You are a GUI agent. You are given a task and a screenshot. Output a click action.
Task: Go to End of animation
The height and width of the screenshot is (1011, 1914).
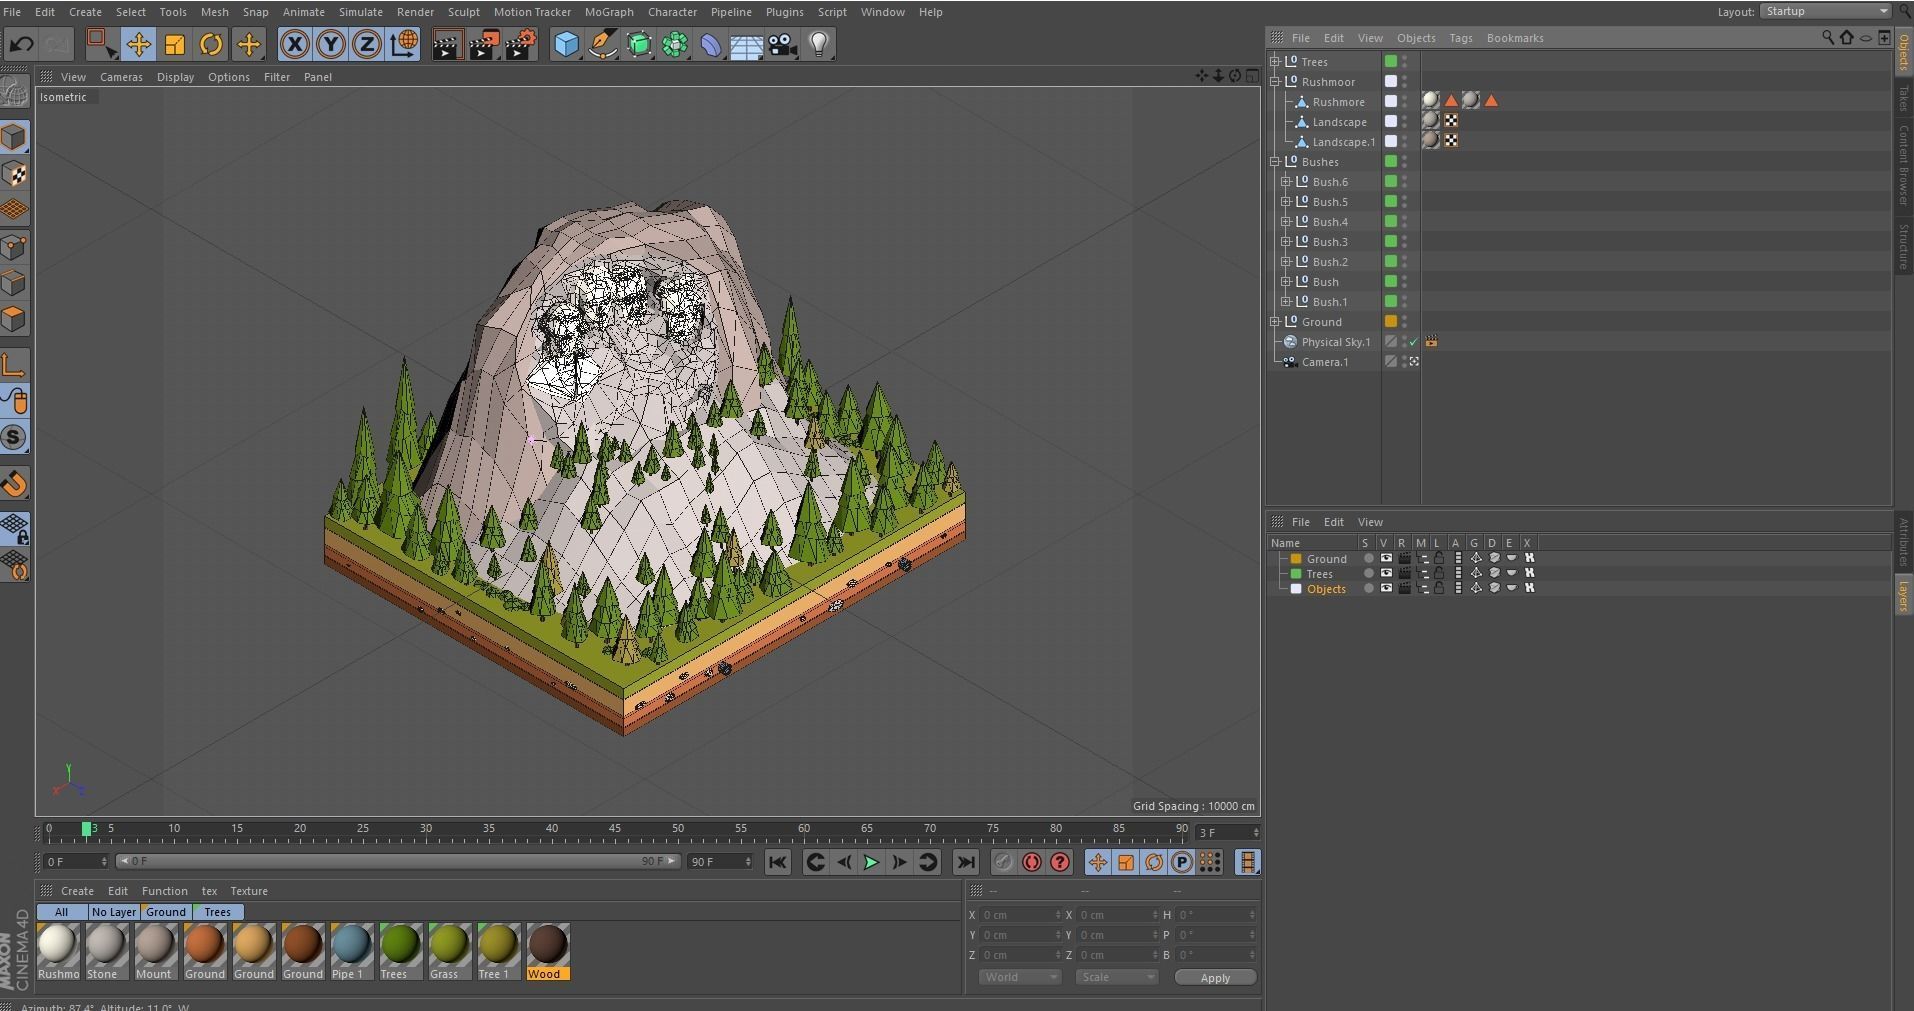click(x=965, y=862)
